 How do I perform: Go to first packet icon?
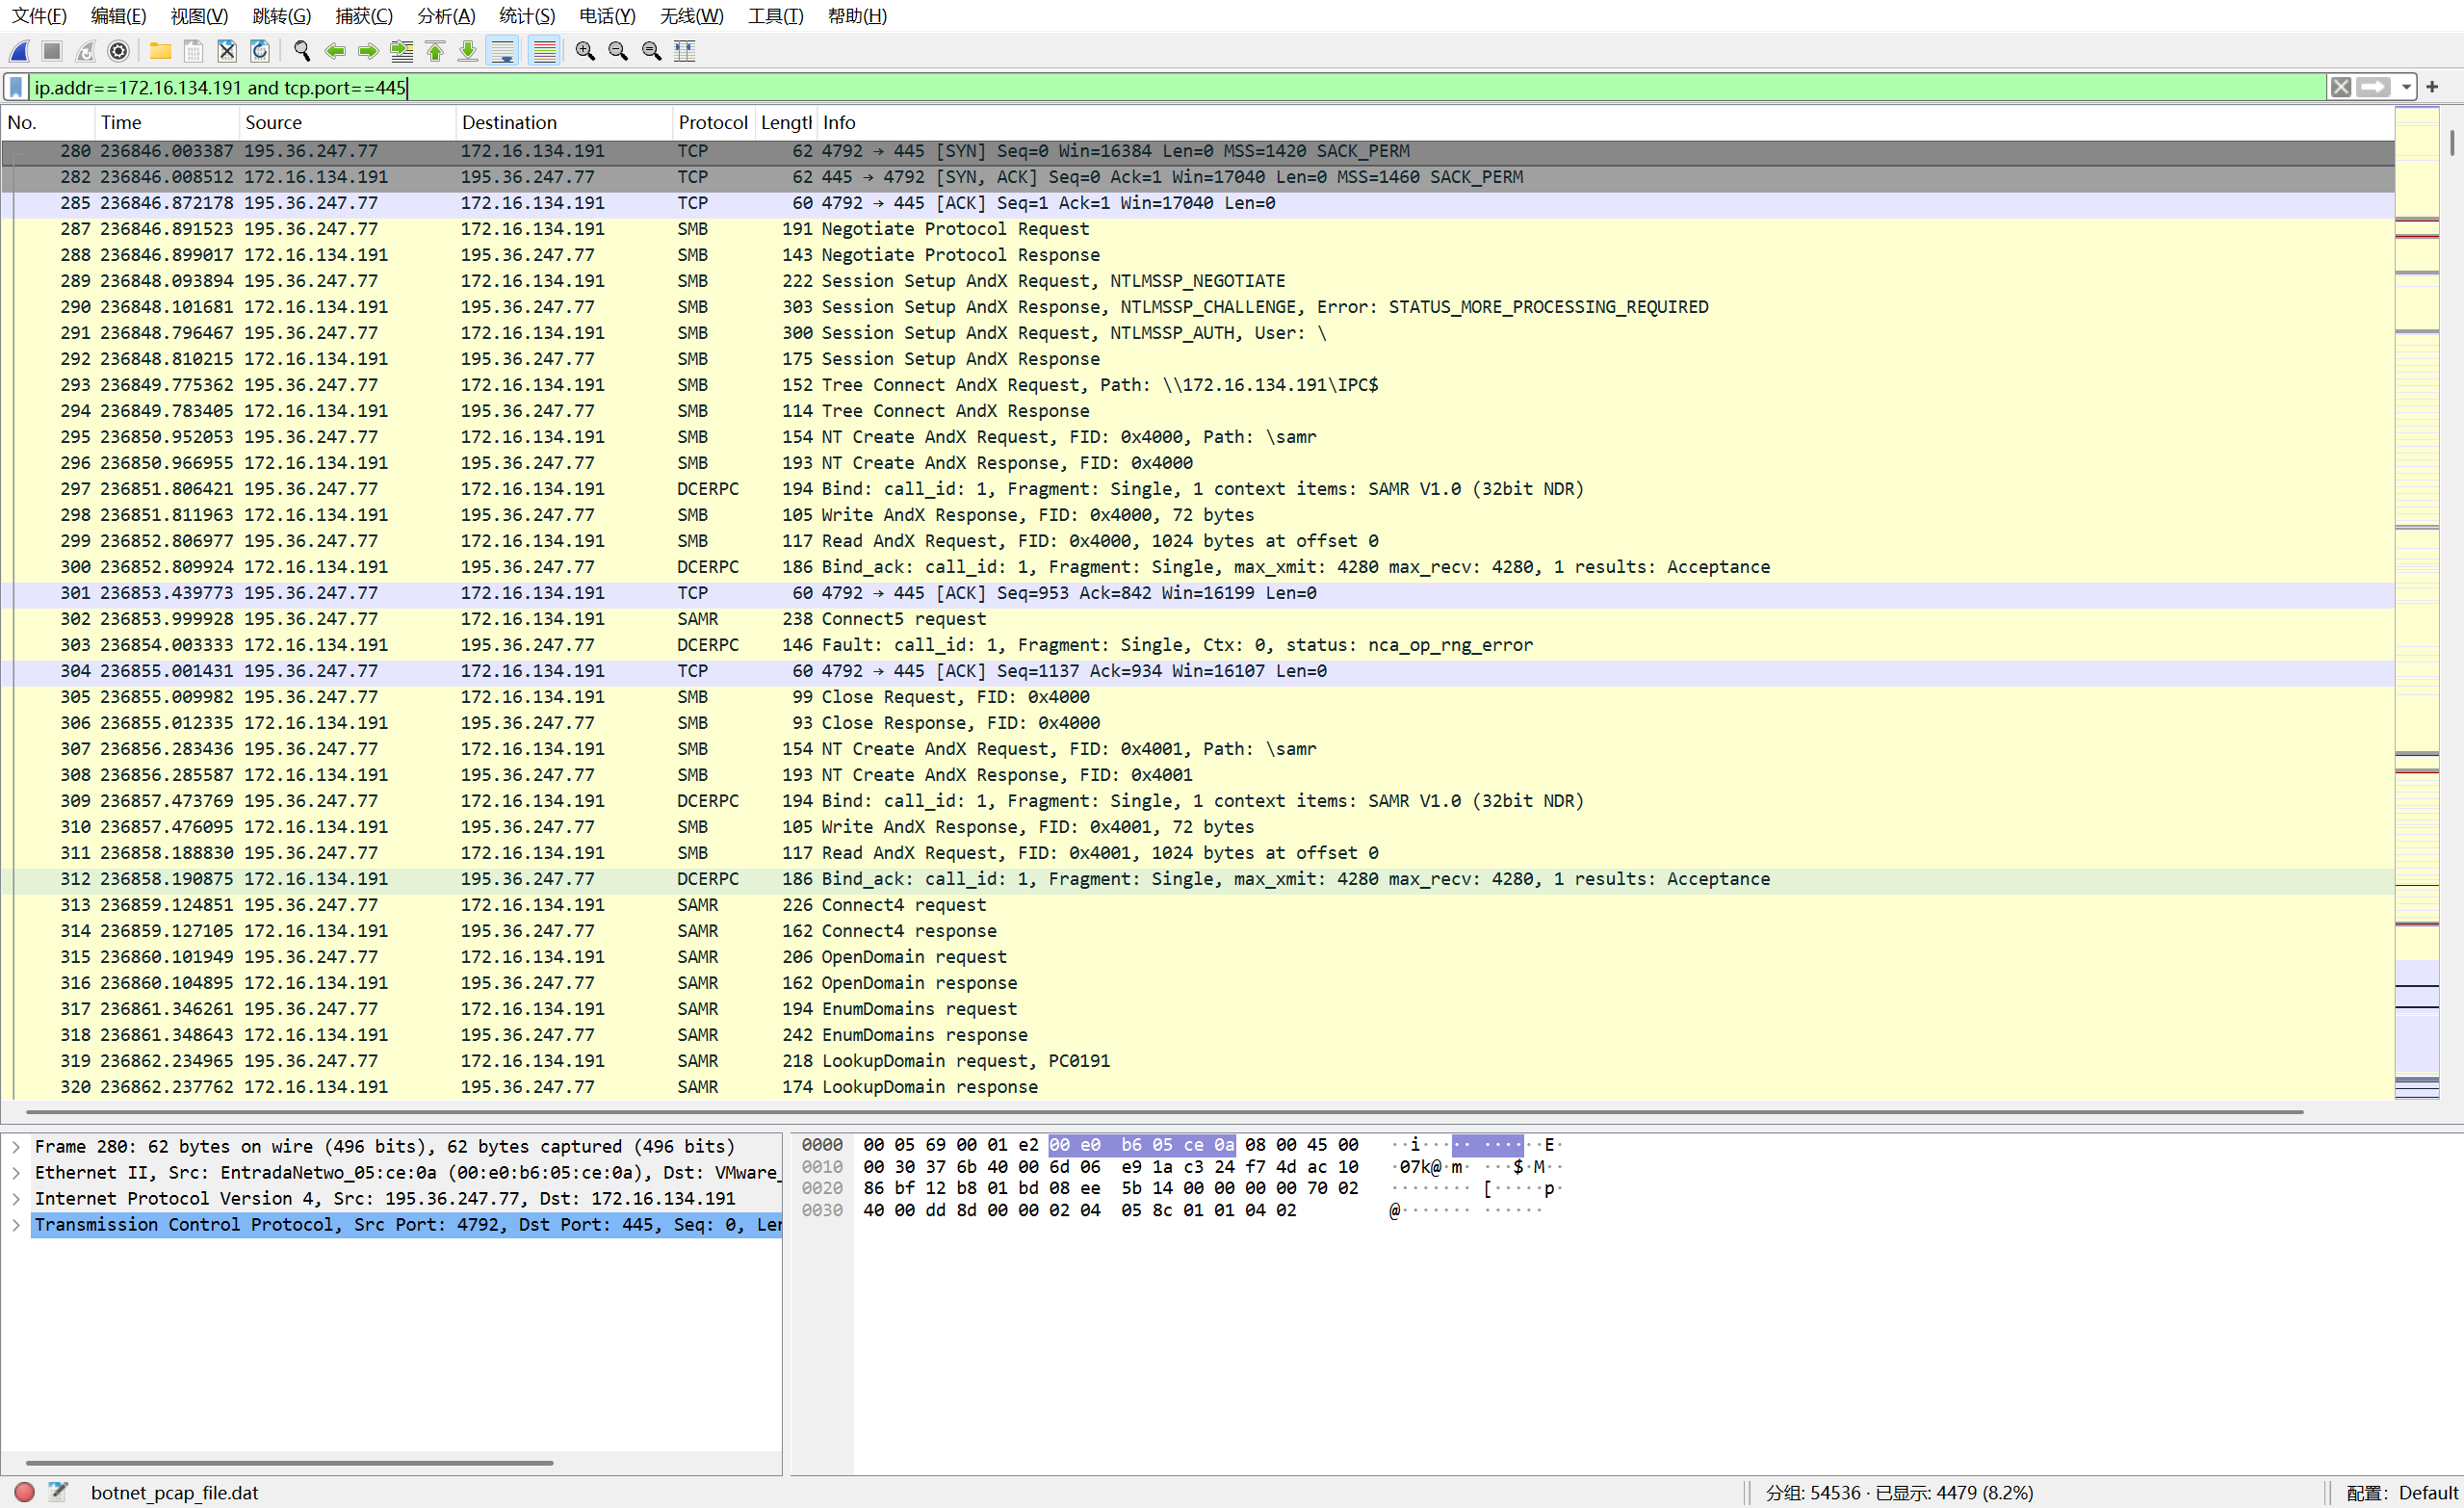tap(435, 51)
